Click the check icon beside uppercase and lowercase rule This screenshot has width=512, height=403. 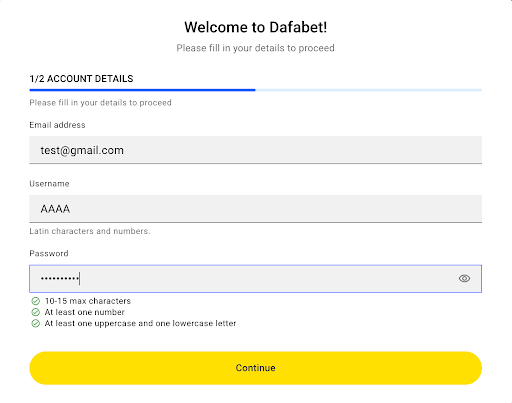pos(35,323)
